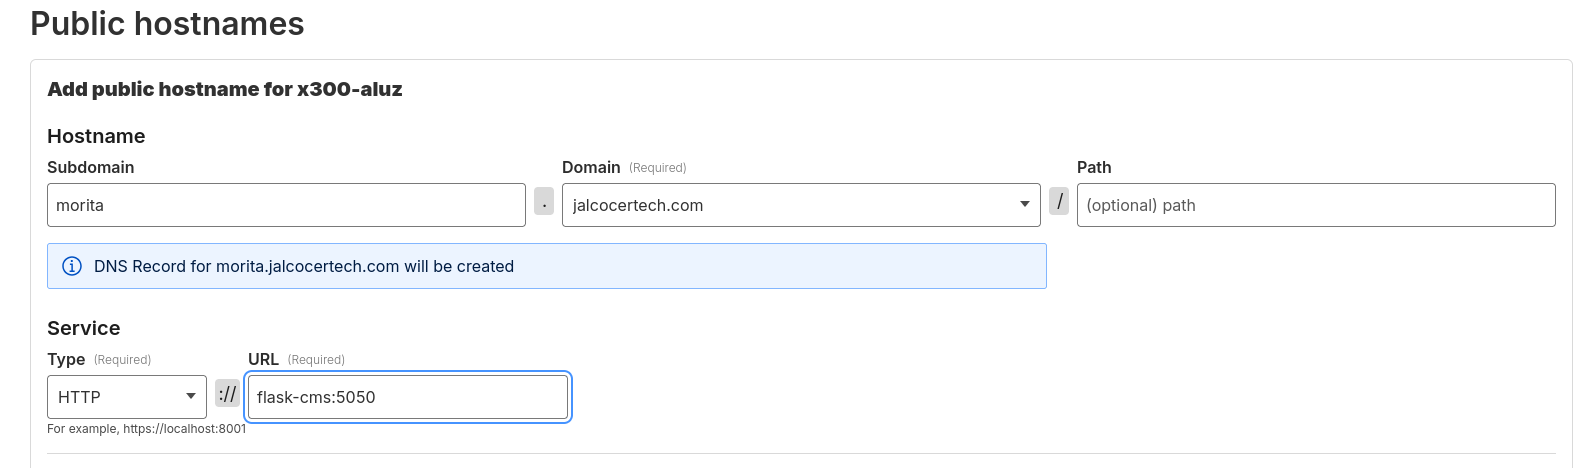The image size is (1585, 468).
Task: Click the info icon in DNS notice
Action: click(x=72, y=266)
